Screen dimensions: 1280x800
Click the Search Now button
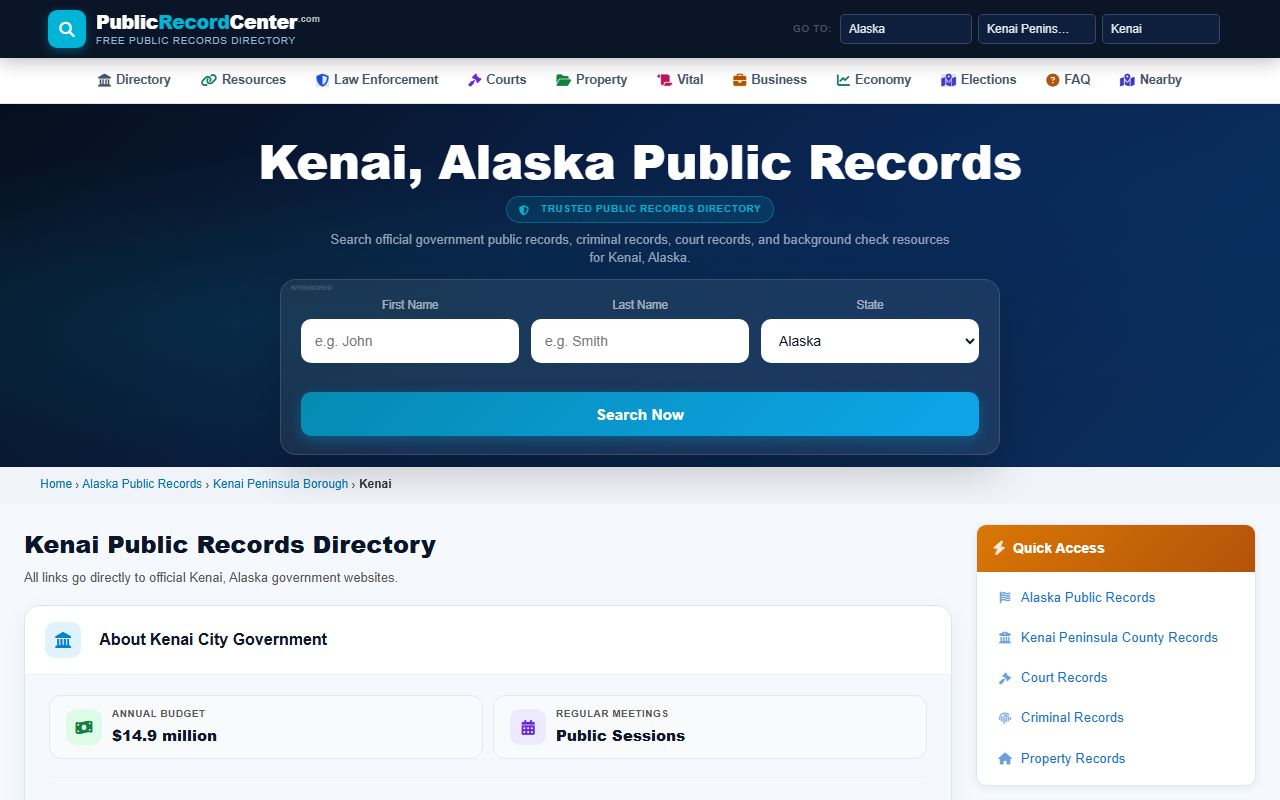click(640, 414)
